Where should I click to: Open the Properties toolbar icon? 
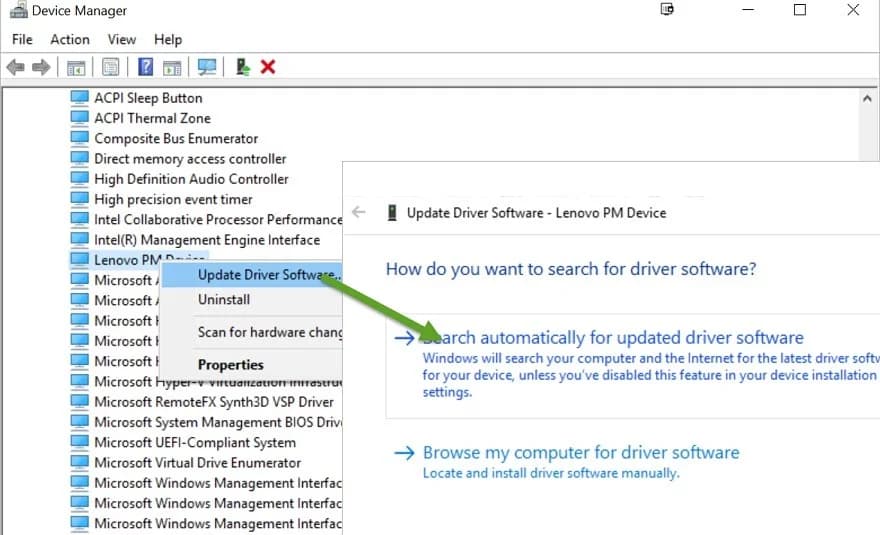110,67
